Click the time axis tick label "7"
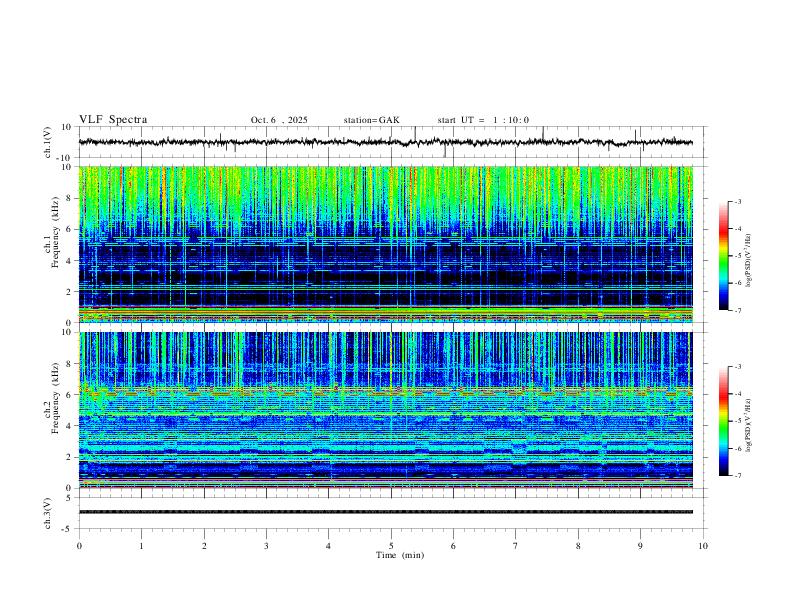792x612 pixels. click(x=516, y=546)
